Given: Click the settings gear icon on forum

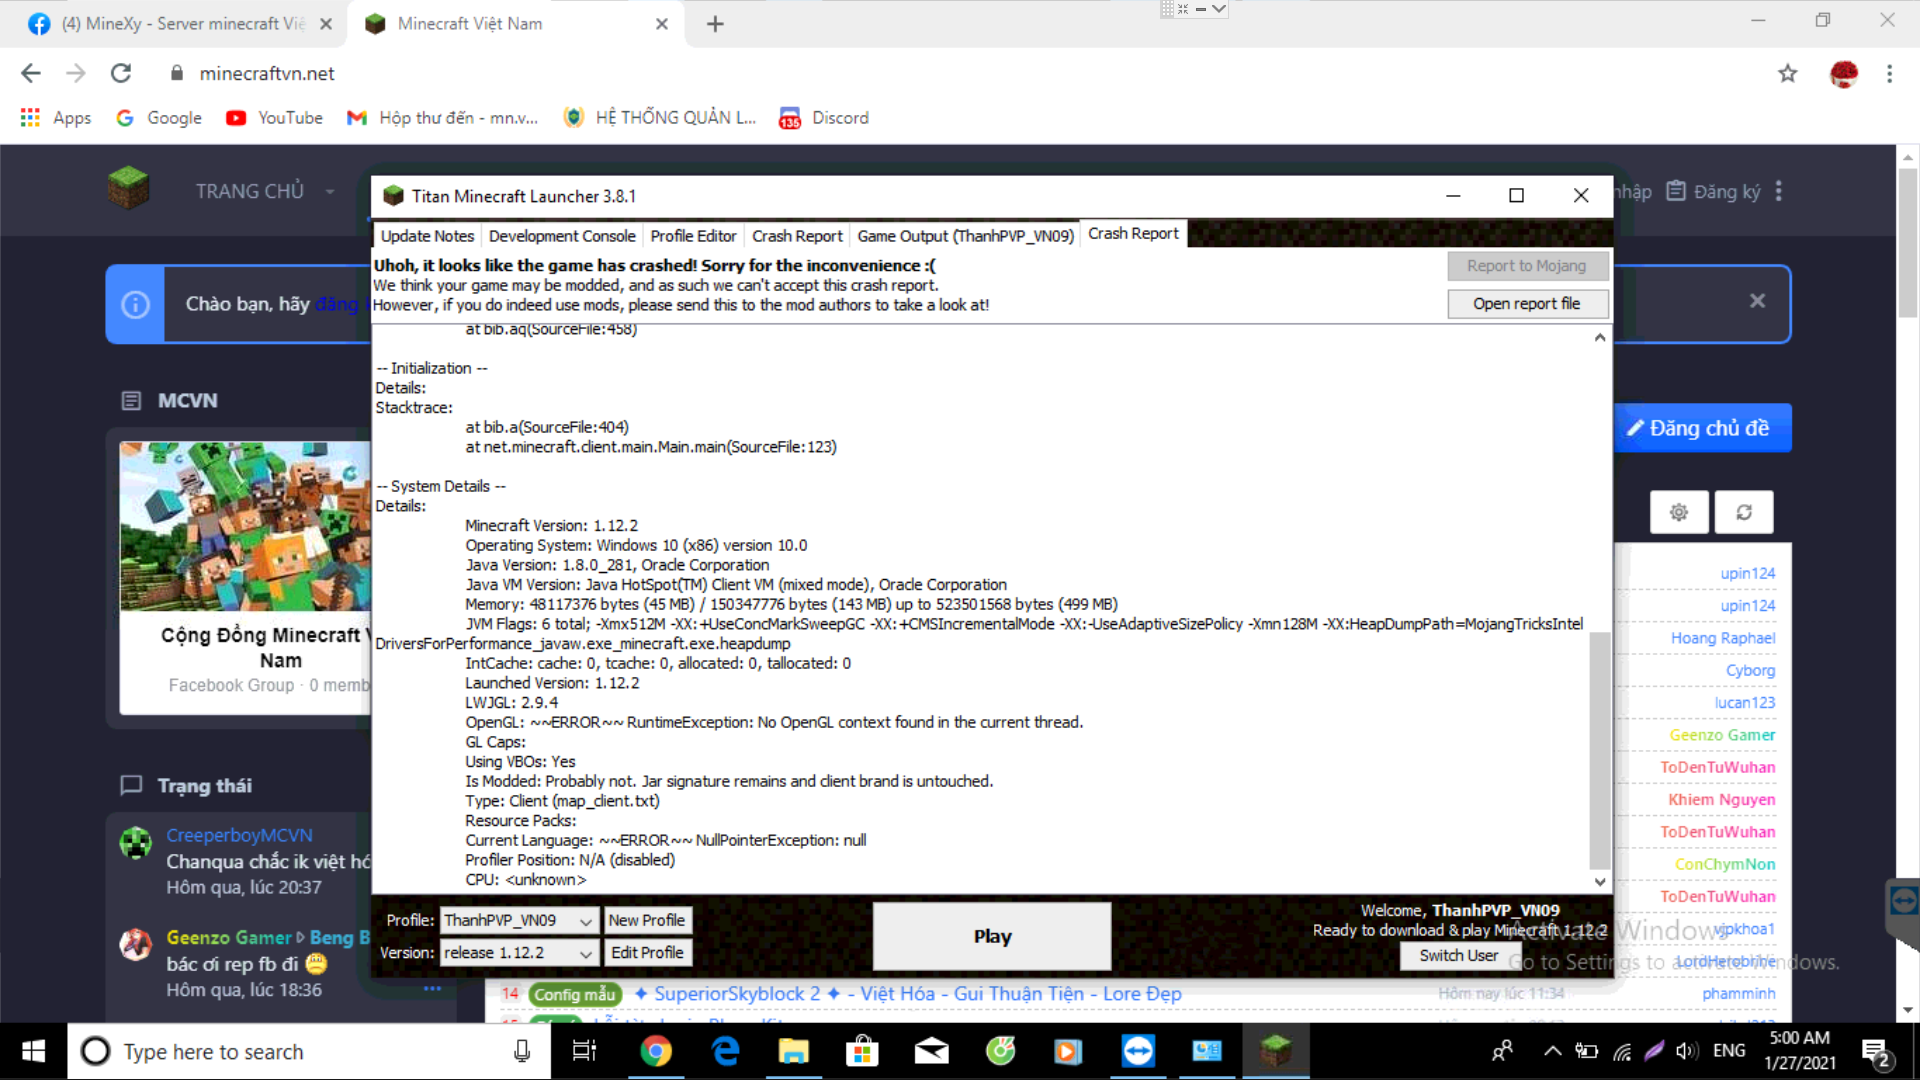Looking at the screenshot, I should pyautogui.click(x=1678, y=512).
